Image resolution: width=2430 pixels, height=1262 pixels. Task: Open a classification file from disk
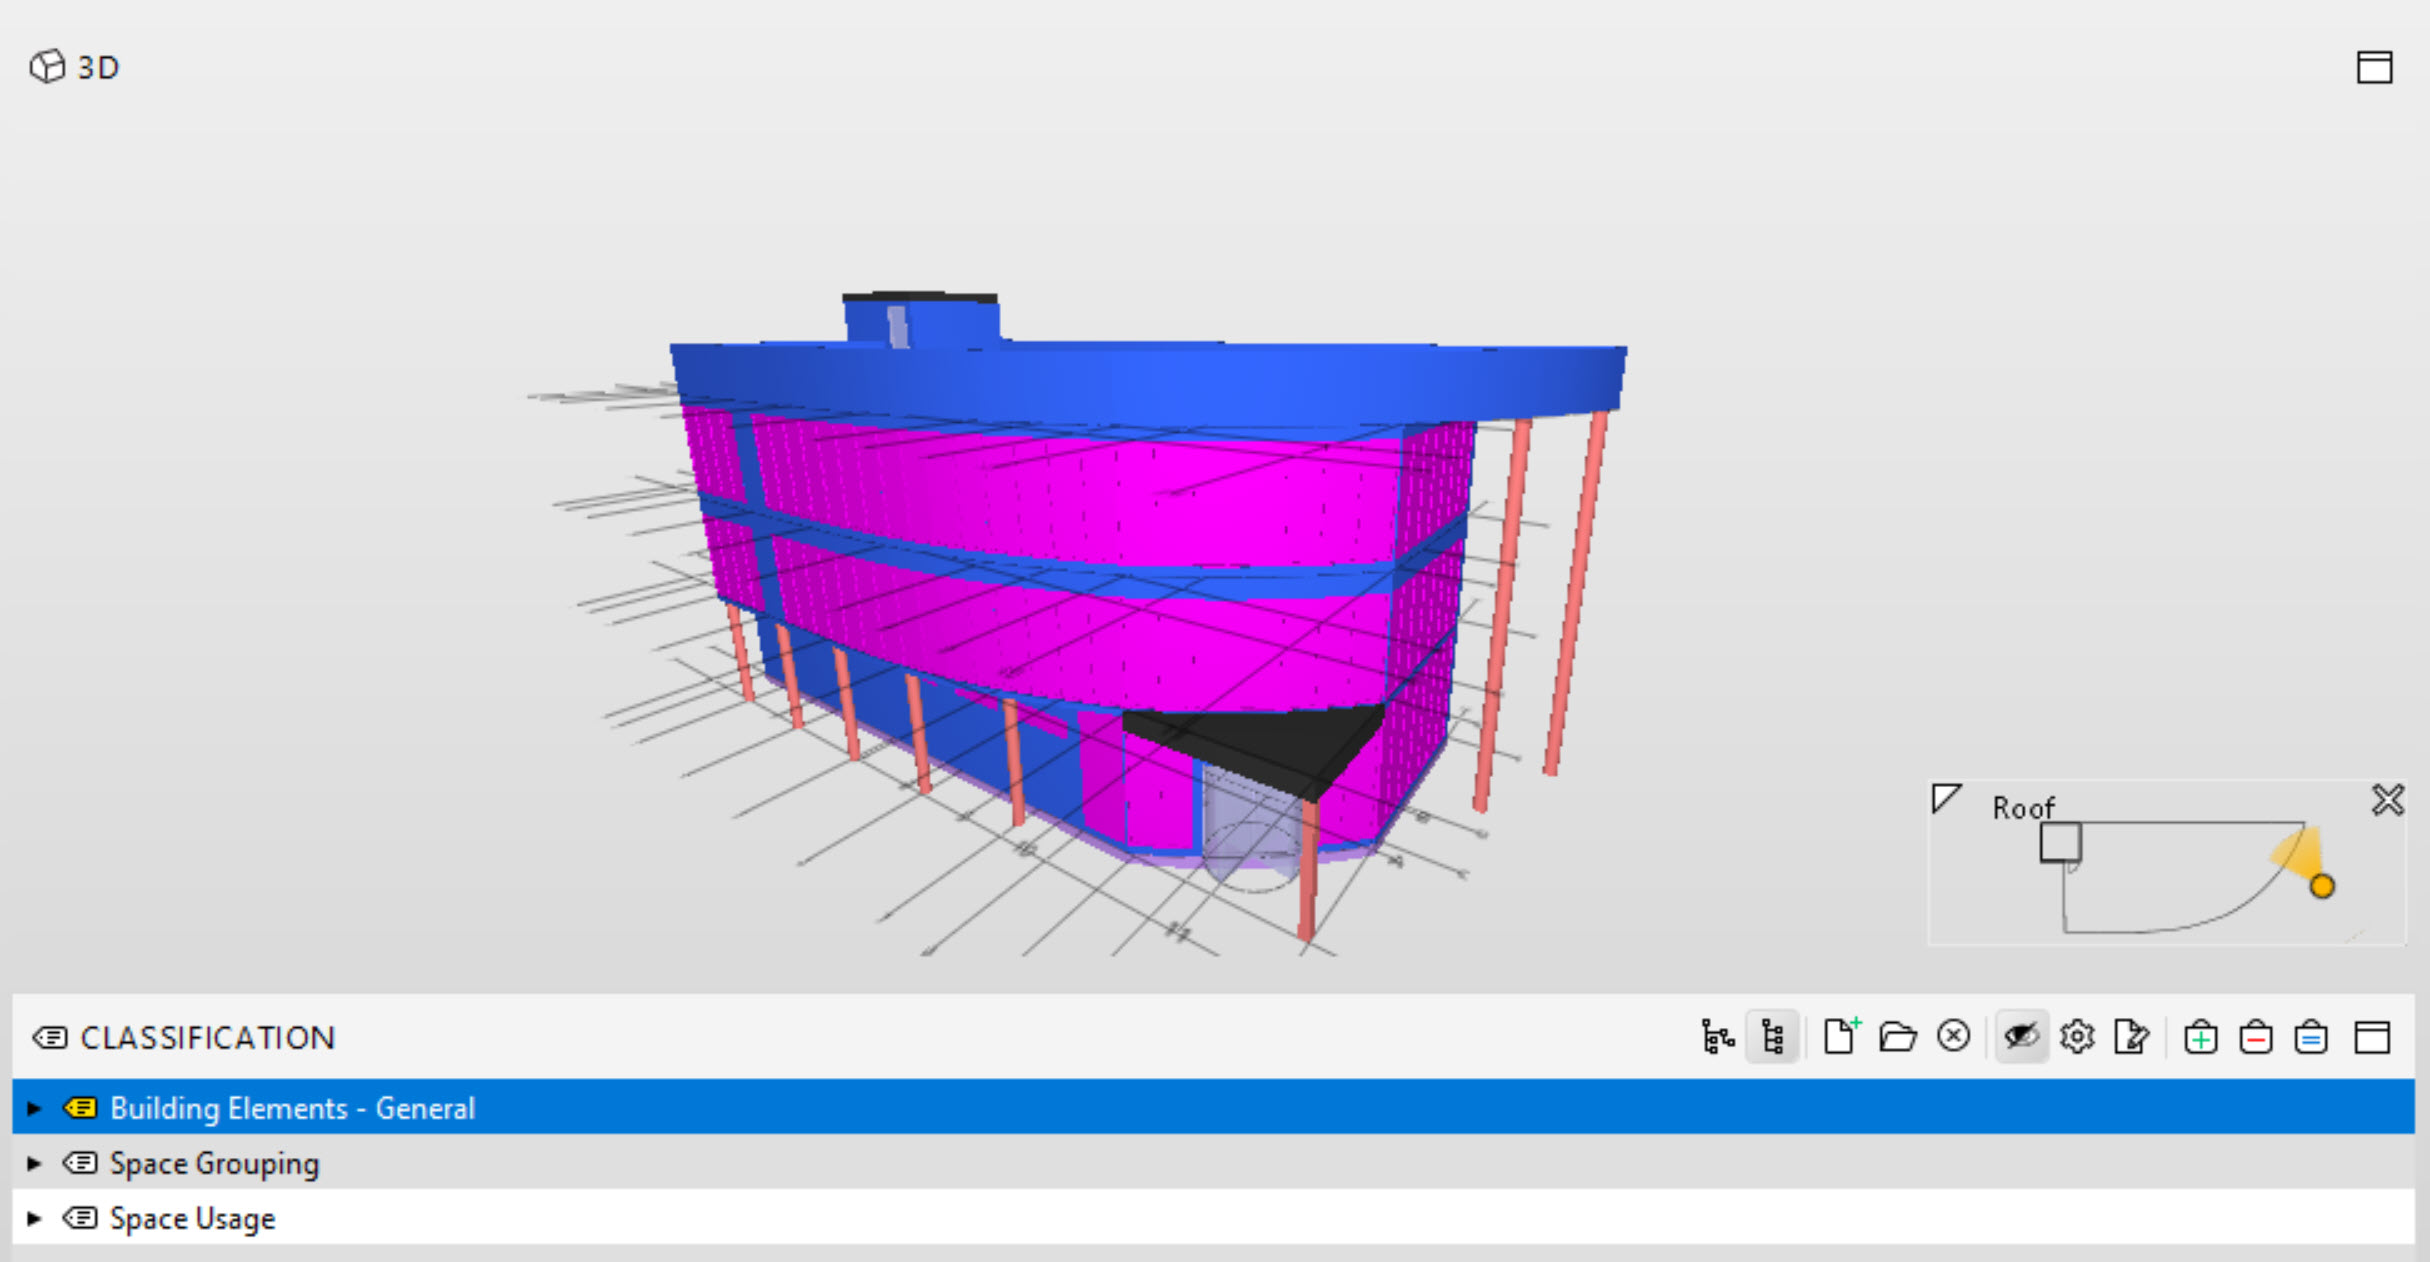tap(1897, 1037)
